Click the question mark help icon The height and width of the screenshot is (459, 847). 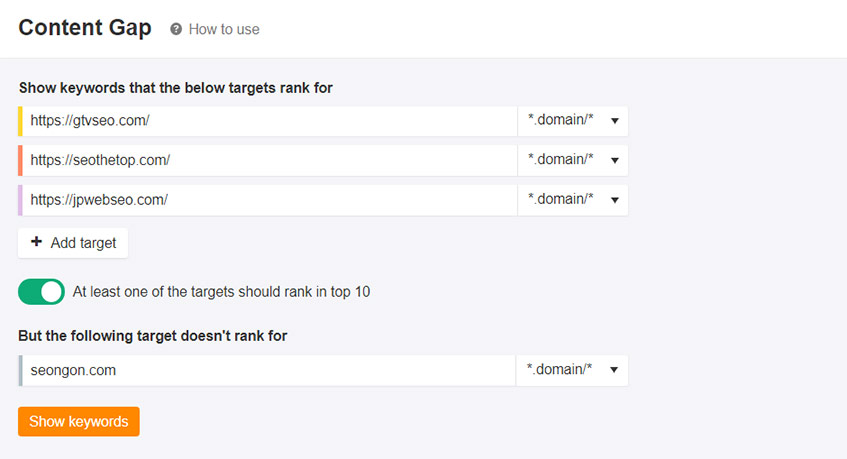(x=176, y=29)
